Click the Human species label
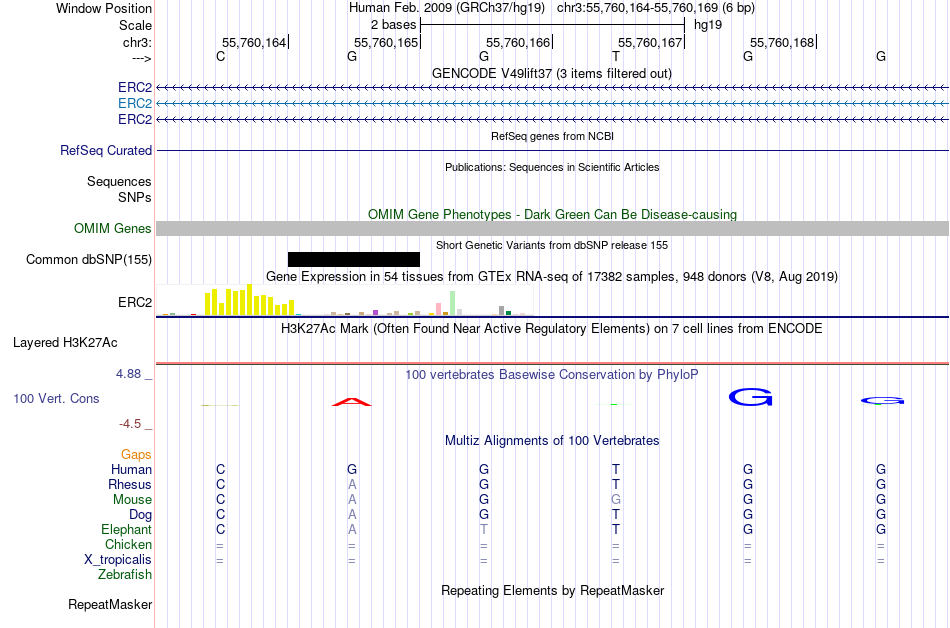The image size is (950, 628). point(131,469)
